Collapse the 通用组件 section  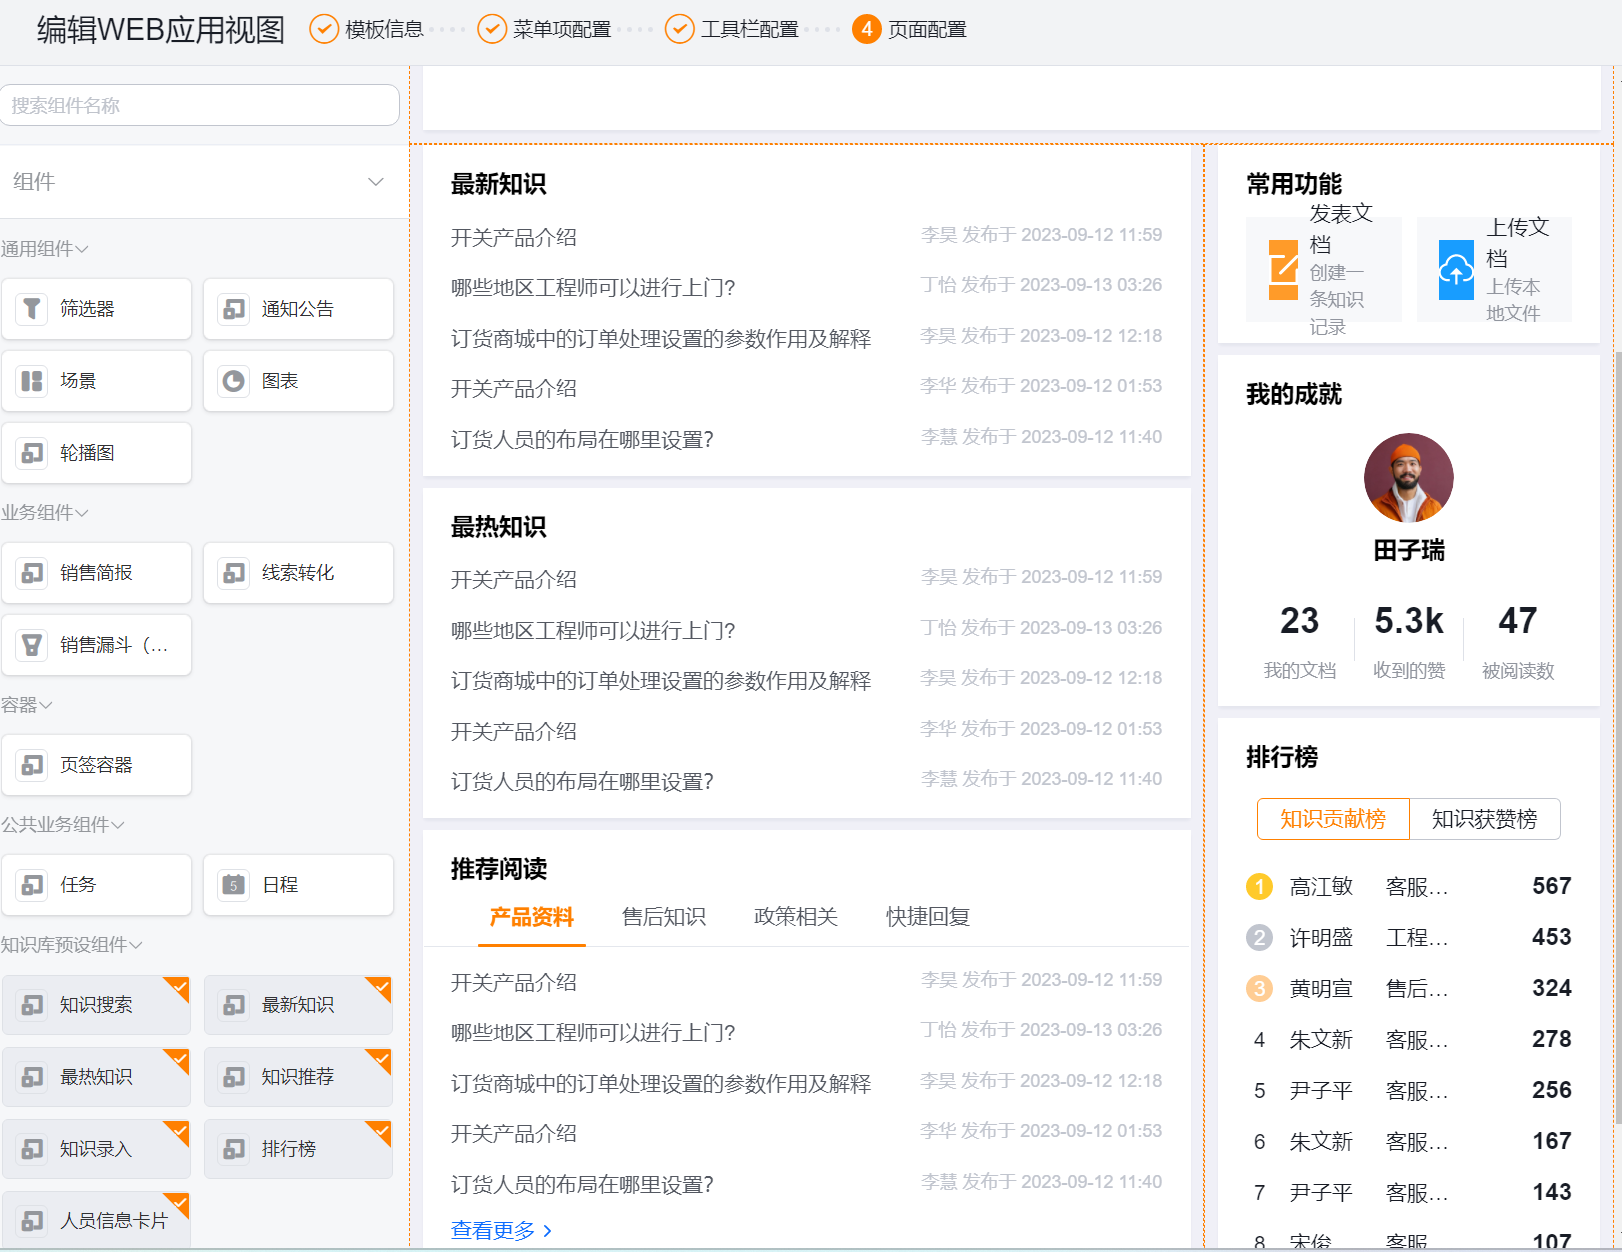click(81, 248)
